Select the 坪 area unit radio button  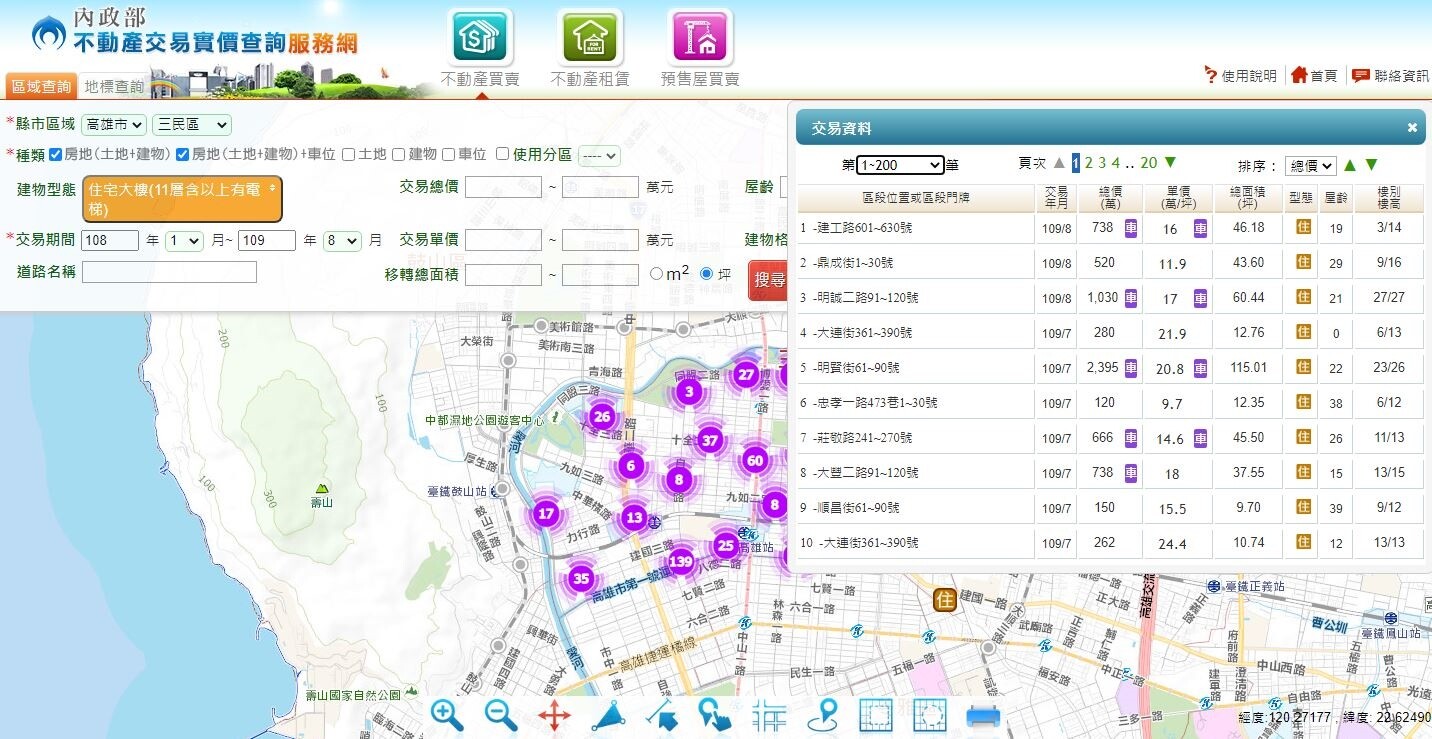pos(707,273)
